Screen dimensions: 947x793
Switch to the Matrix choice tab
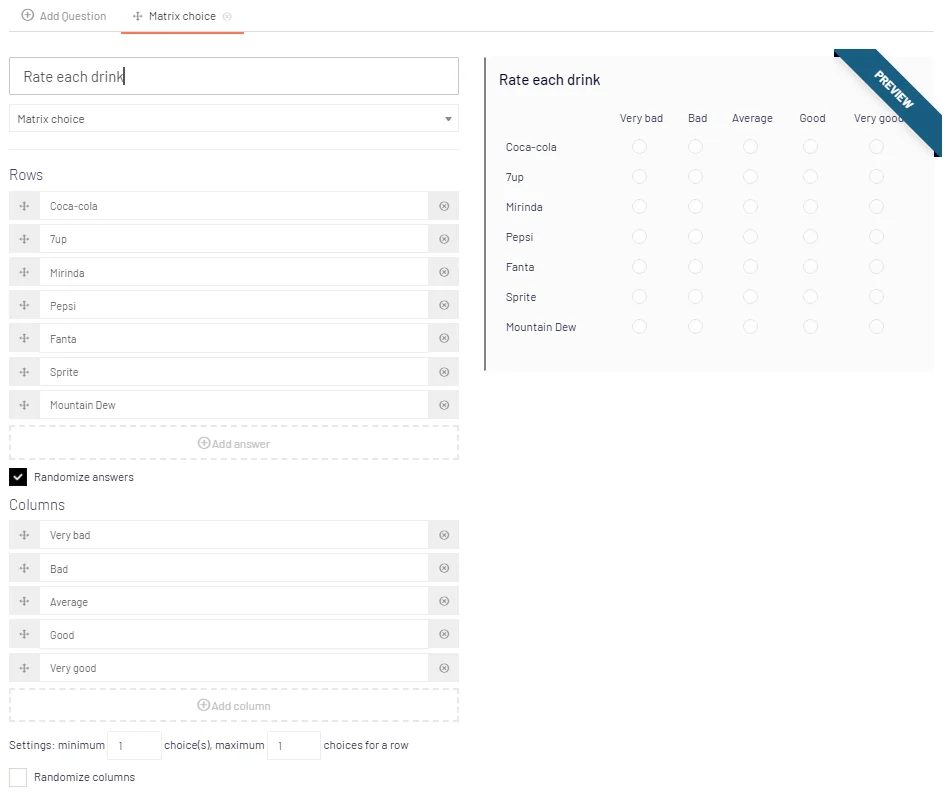click(182, 16)
